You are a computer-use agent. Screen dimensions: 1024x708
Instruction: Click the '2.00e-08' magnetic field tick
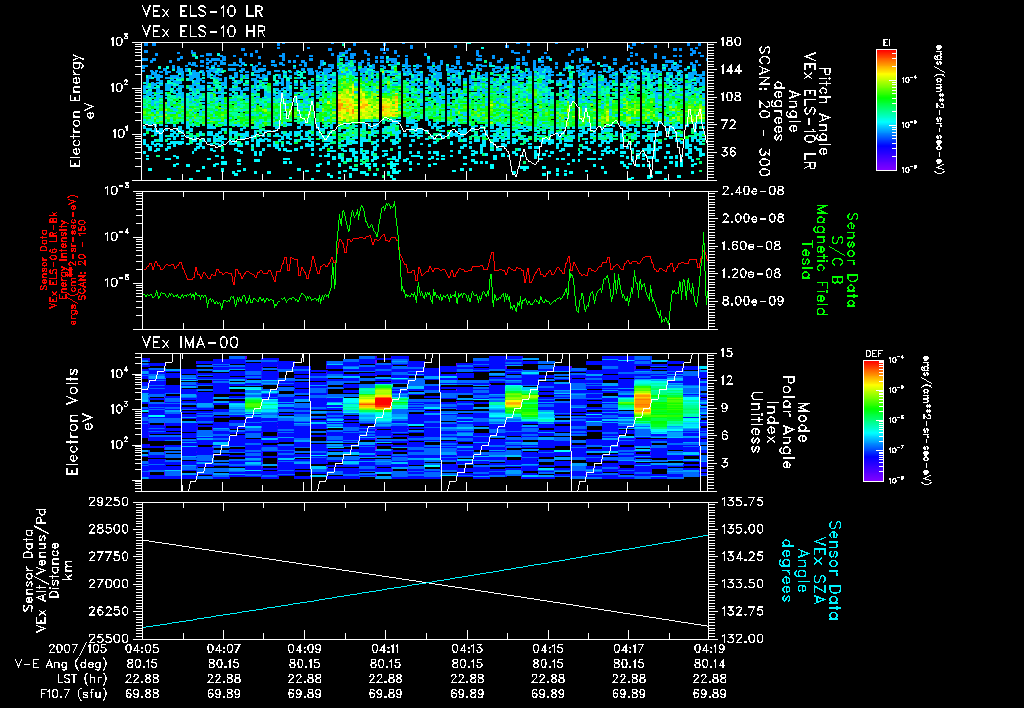[752, 218]
